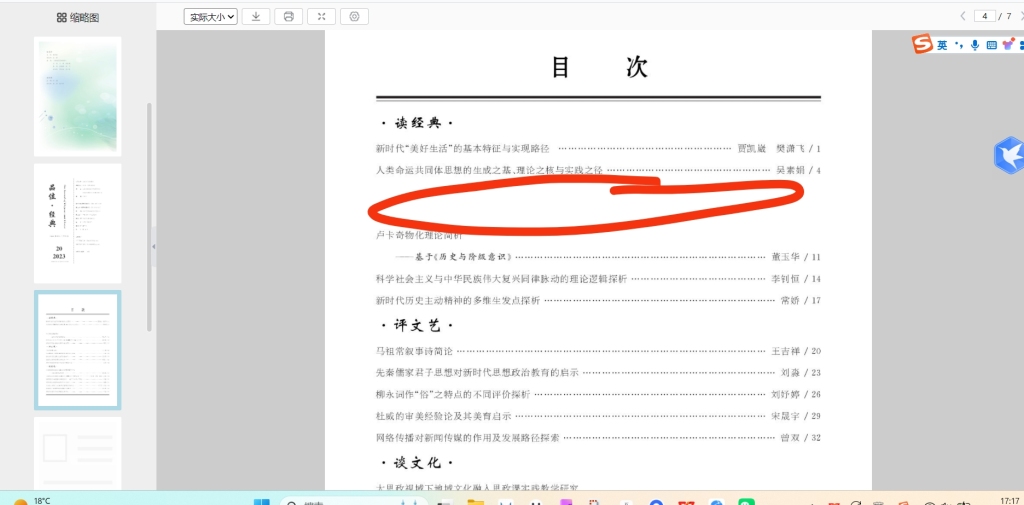
Task: Click the print icon in the toolbar
Action: 288,16
